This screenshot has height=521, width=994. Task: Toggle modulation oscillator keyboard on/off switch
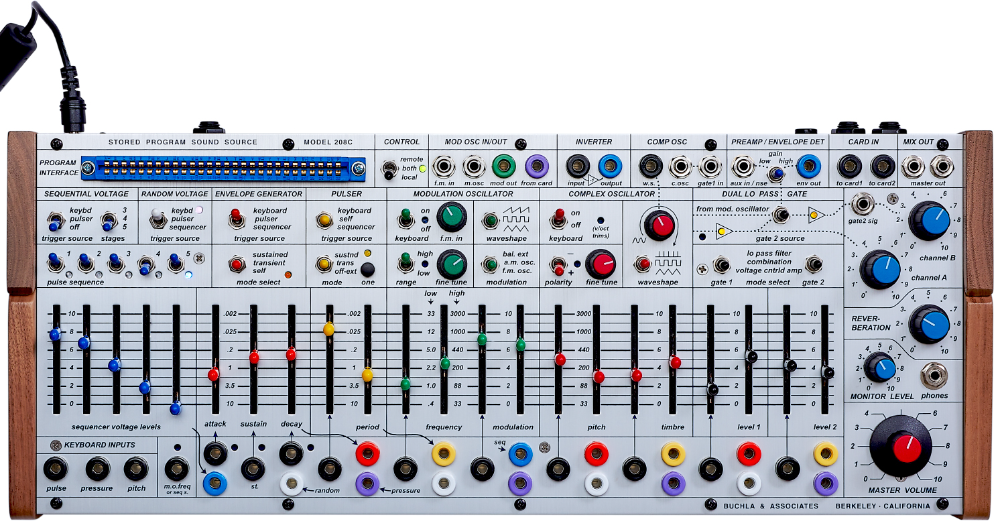pyautogui.click(x=406, y=218)
